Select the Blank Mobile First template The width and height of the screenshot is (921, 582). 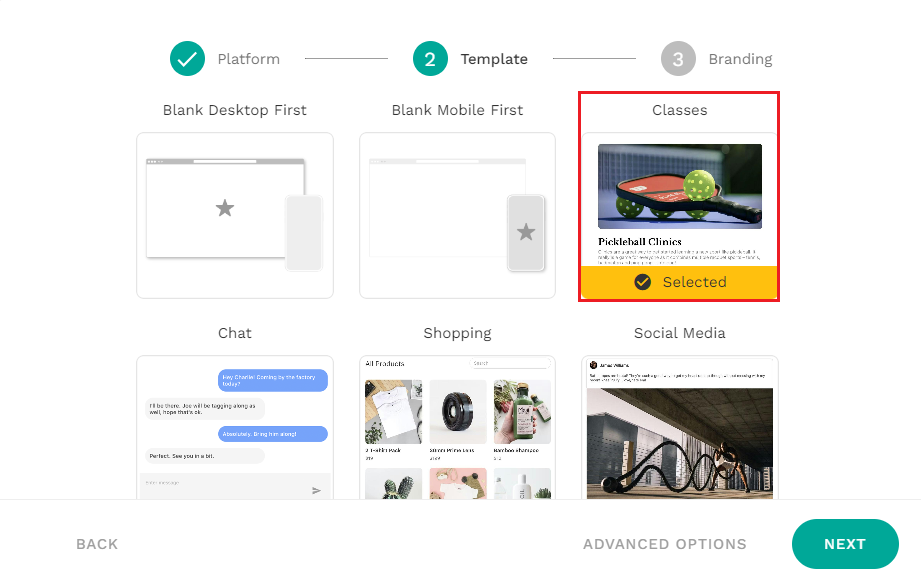coord(458,216)
